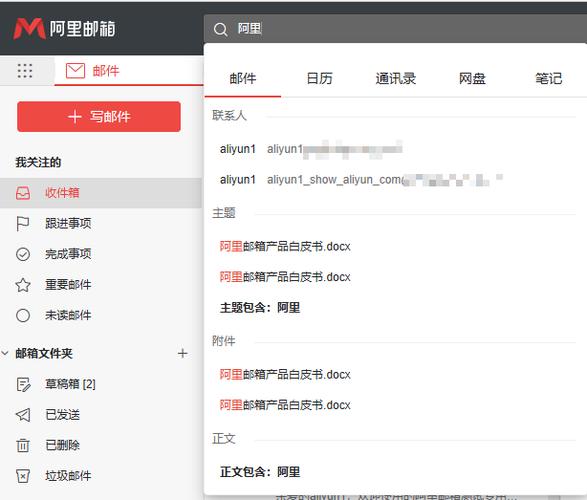Screen dimensions: 587x500
Task: Open 垃圾邮件 folder
Action: pyautogui.click(x=101, y=476)
